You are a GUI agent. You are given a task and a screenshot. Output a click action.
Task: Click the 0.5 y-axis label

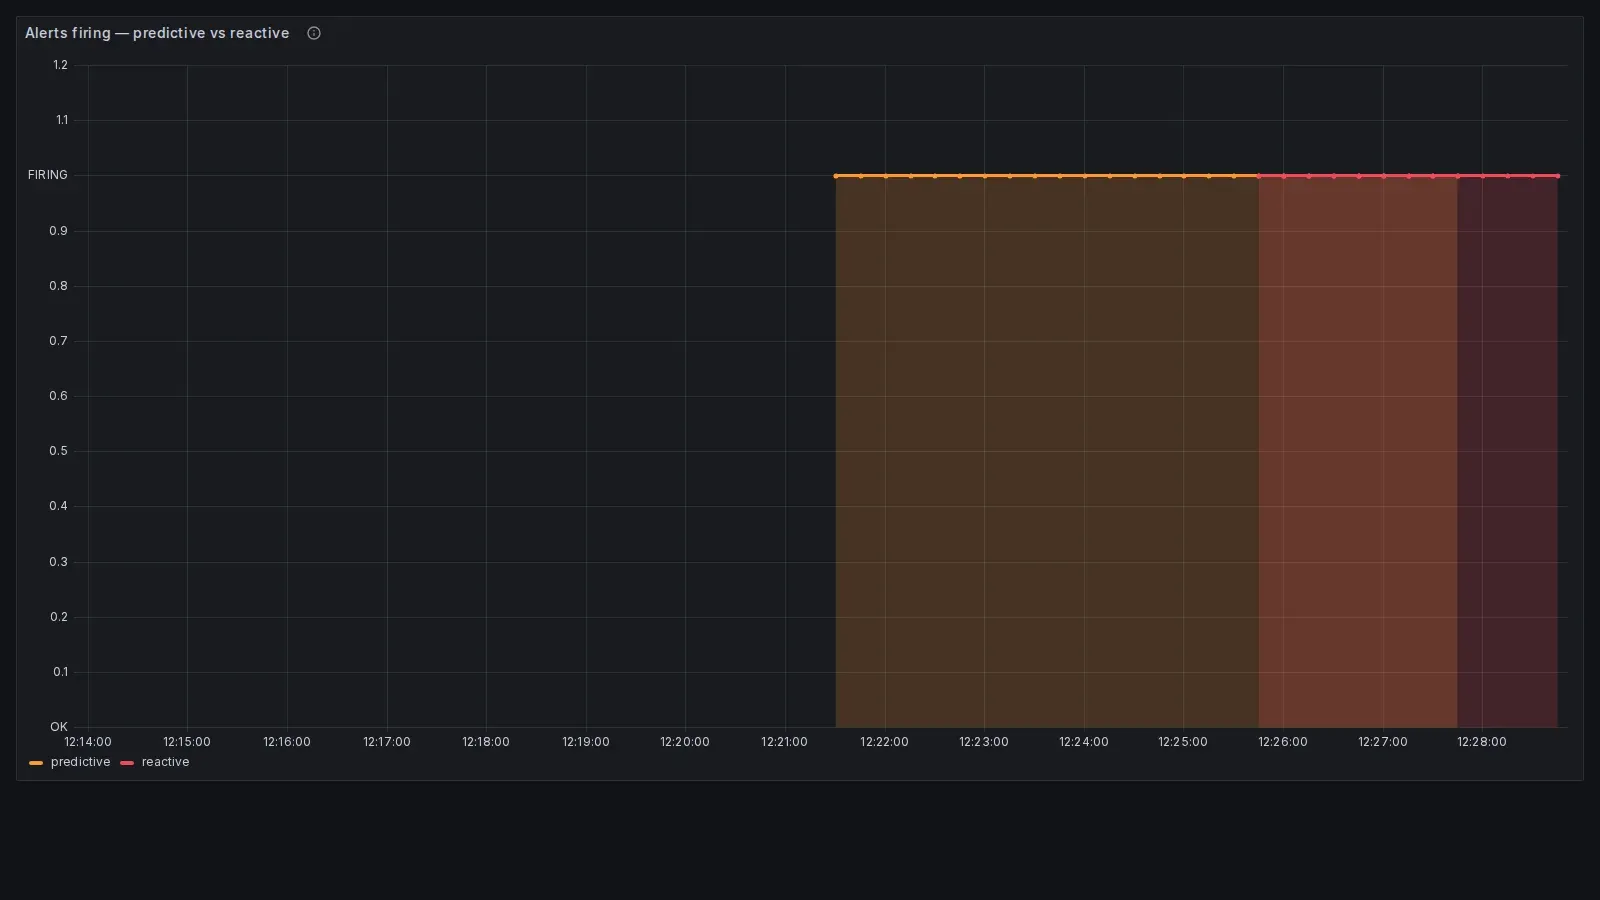click(59, 451)
